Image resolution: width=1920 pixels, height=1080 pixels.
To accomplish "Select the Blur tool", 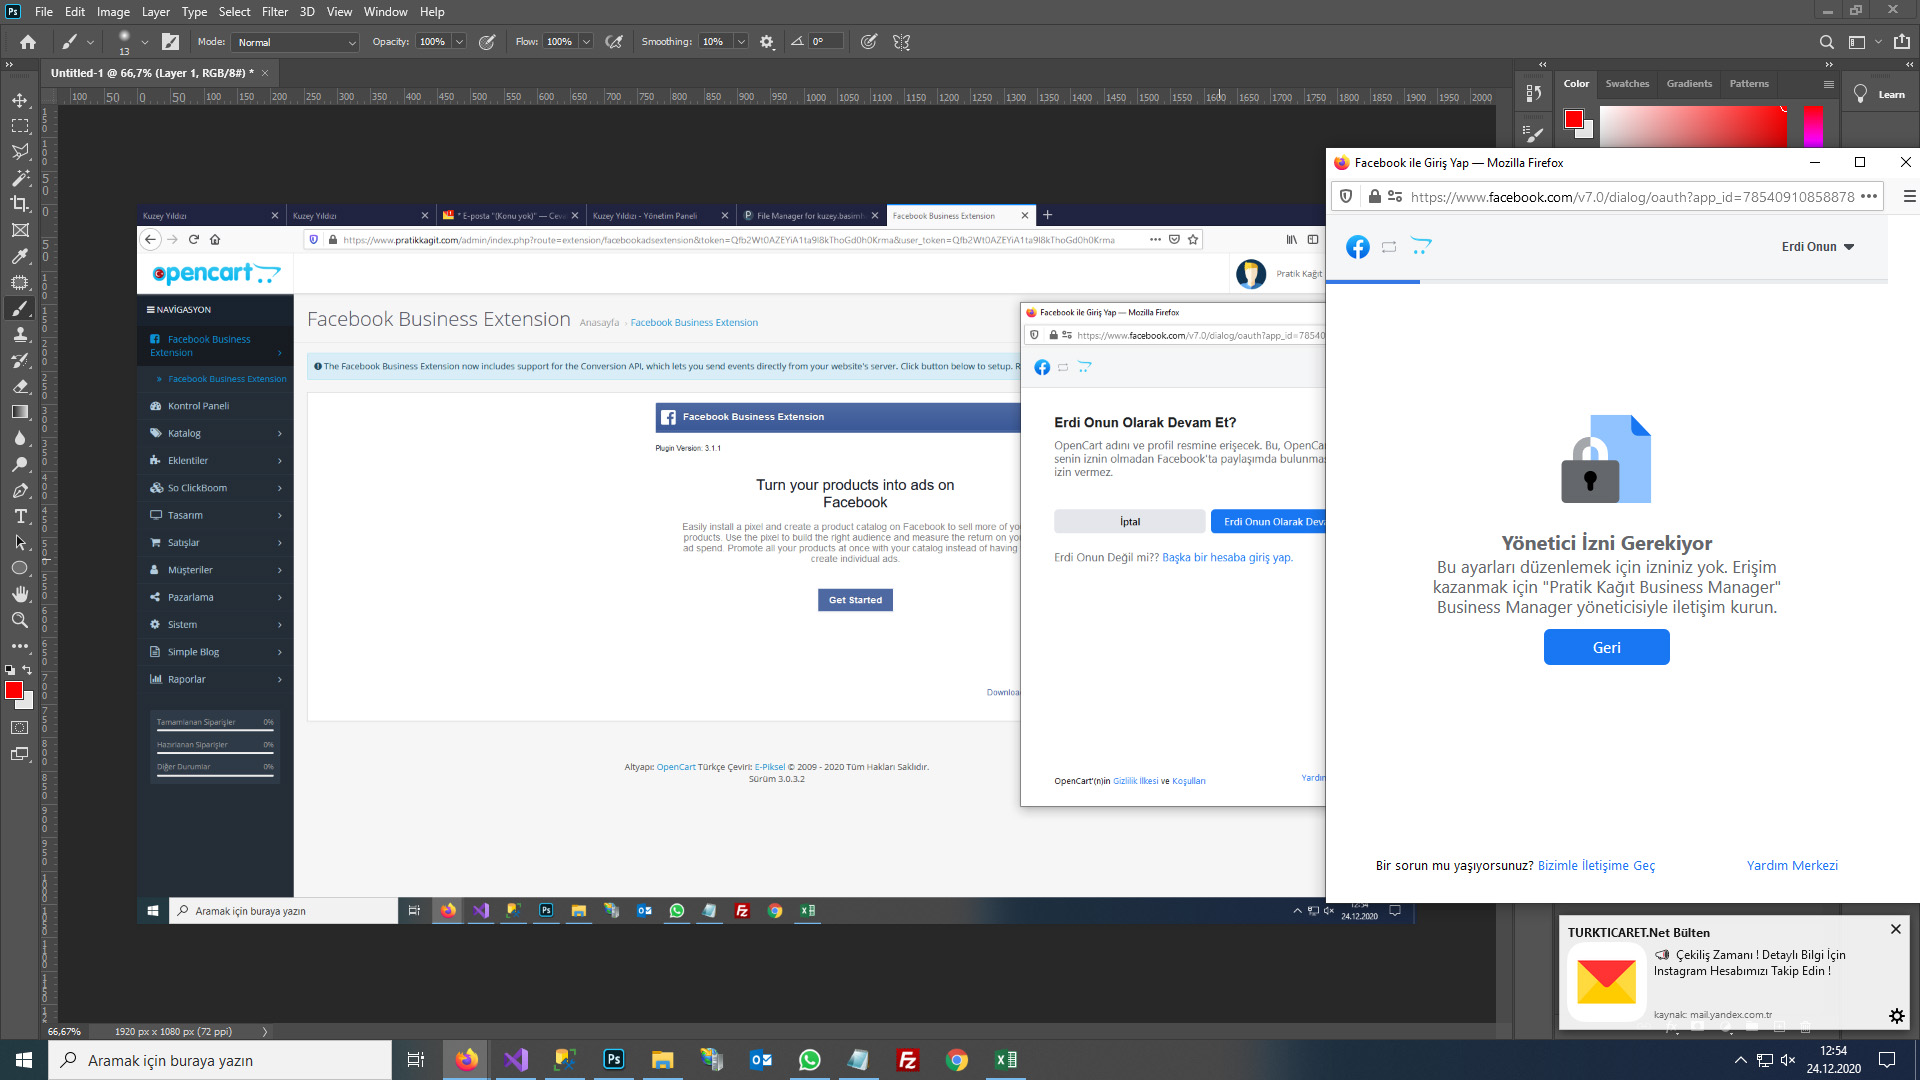I will coord(20,438).
